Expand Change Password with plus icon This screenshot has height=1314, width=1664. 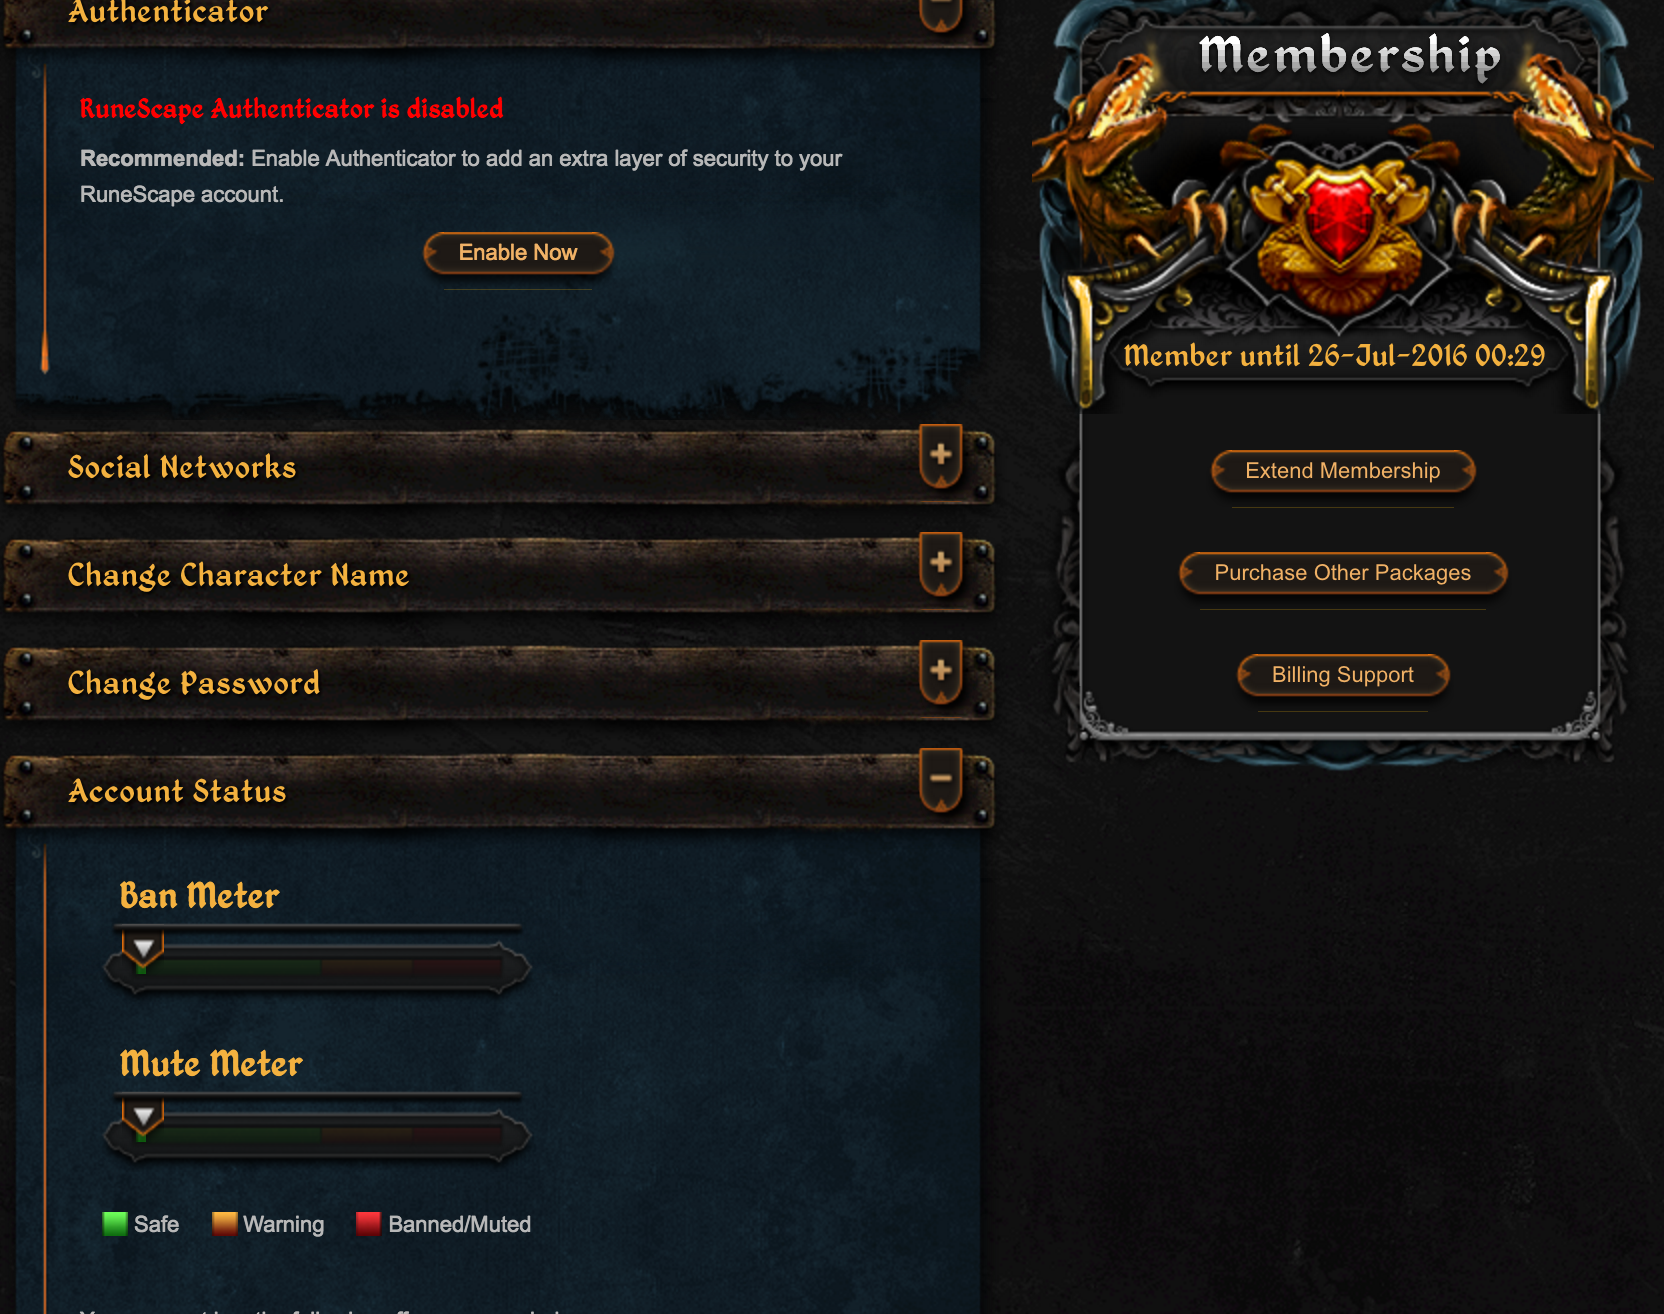coord(940,671)
